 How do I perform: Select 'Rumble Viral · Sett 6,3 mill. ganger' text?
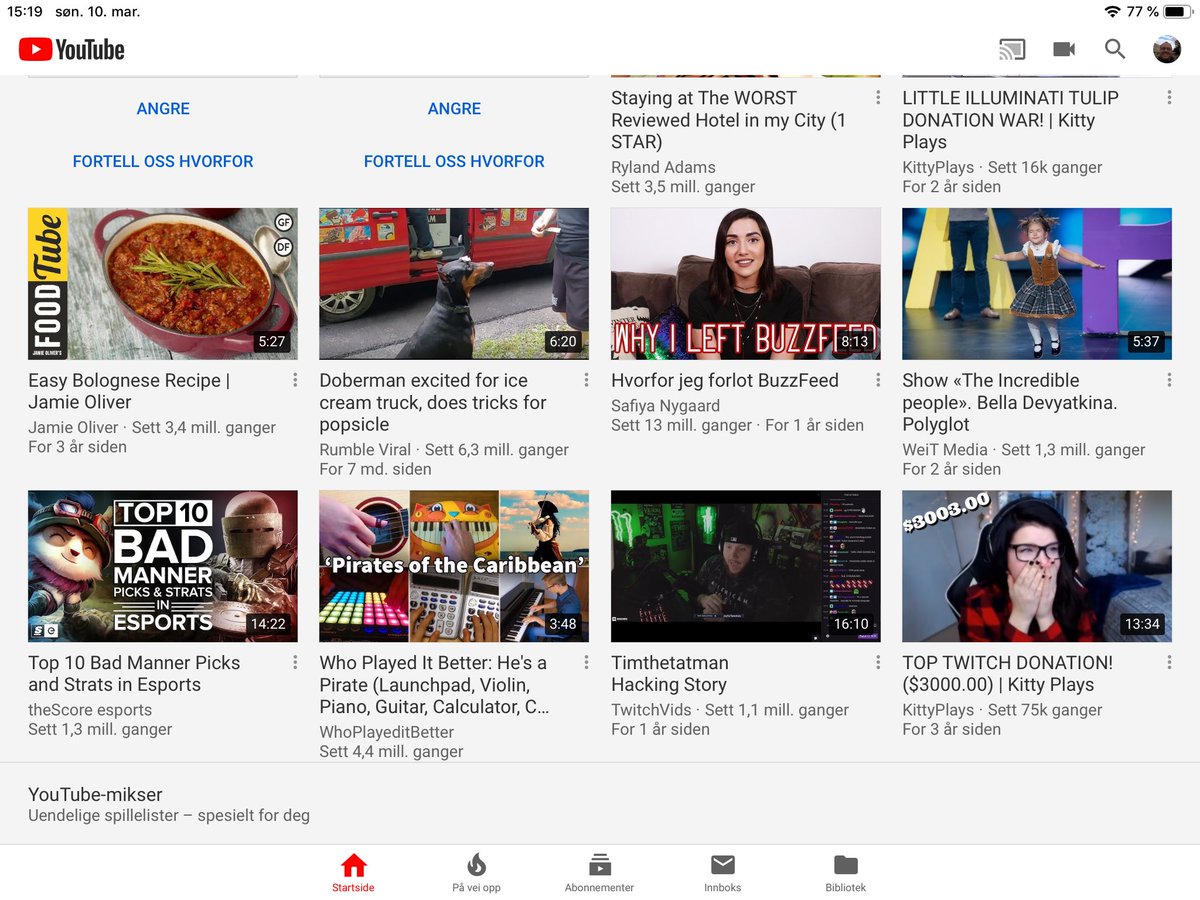(444, 450)
